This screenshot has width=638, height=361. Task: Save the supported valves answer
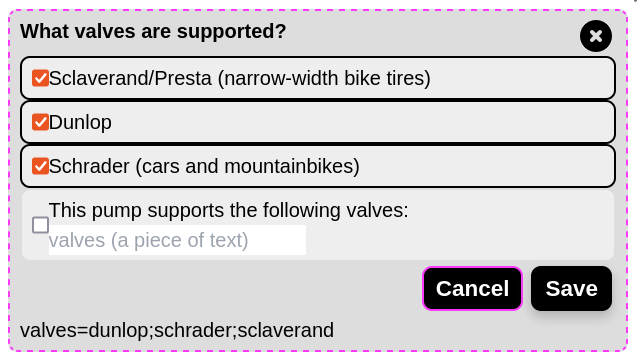point(571,289)
